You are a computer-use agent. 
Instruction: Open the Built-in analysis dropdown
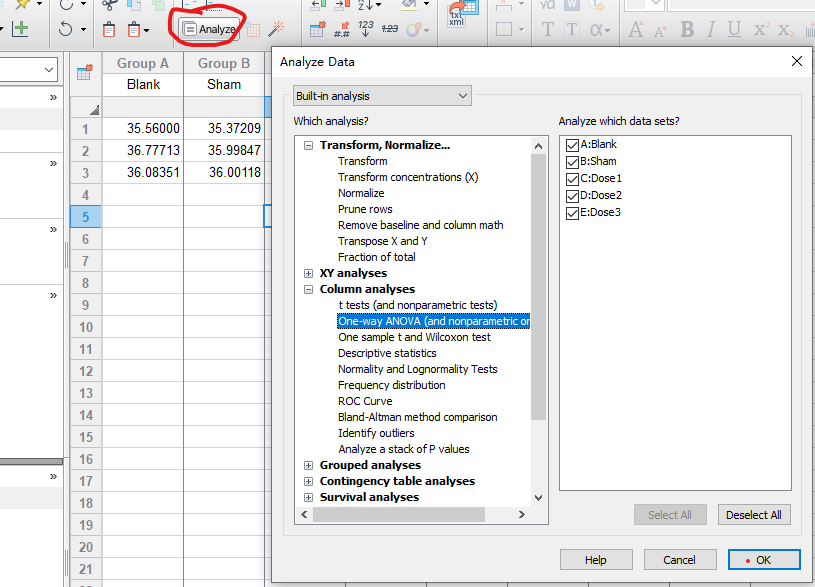tap(382, 96)
